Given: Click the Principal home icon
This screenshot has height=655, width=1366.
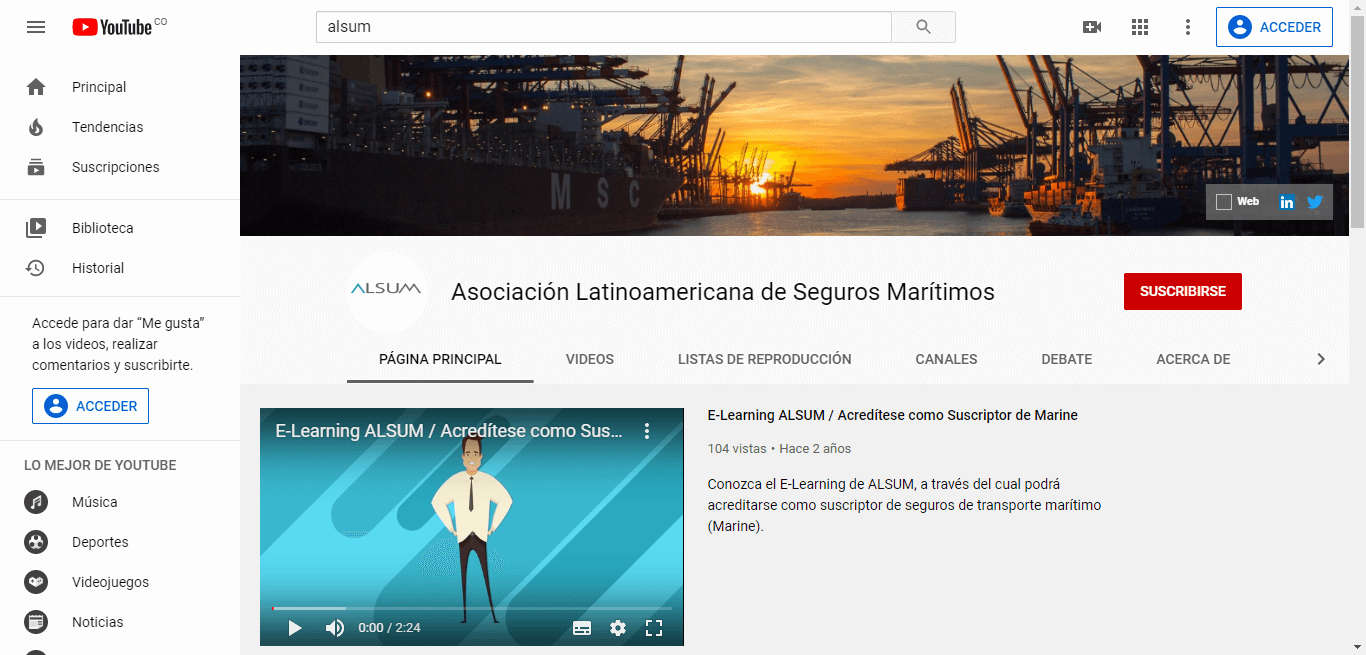Looking at the screenshot, I should pos(36,87).
